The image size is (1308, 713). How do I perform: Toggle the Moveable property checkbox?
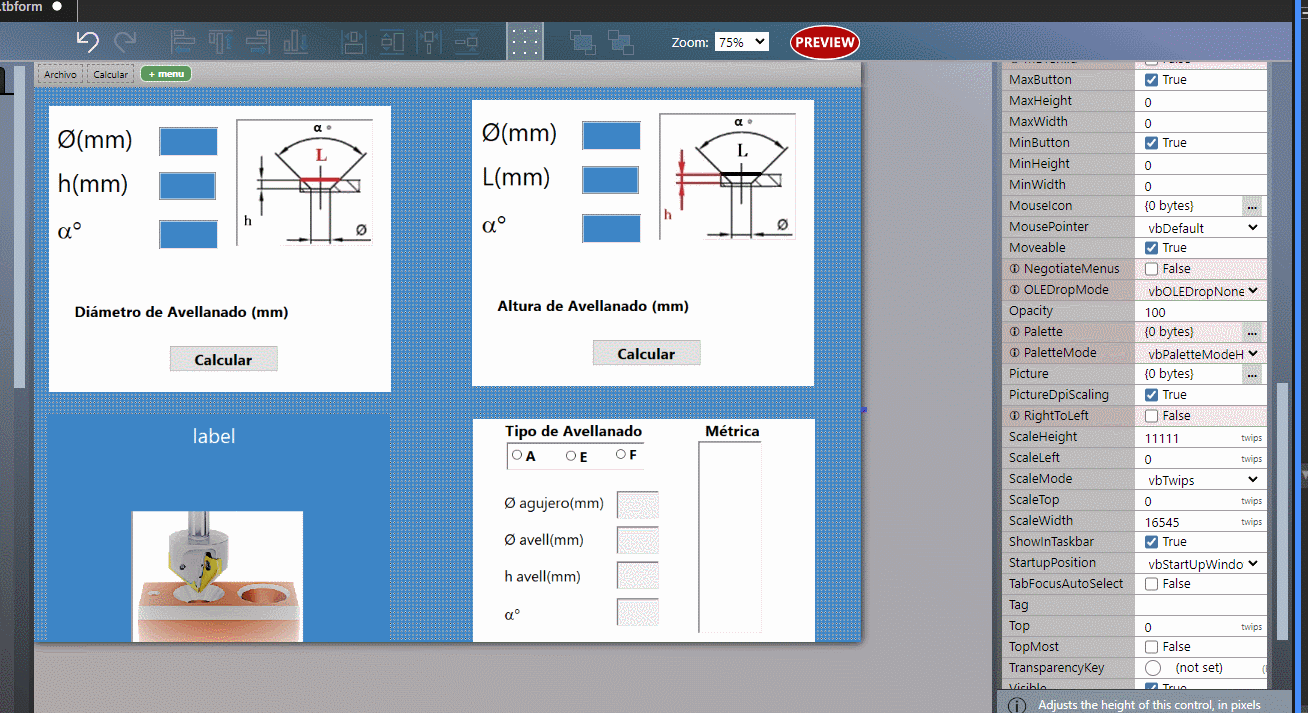(1151, 248)
